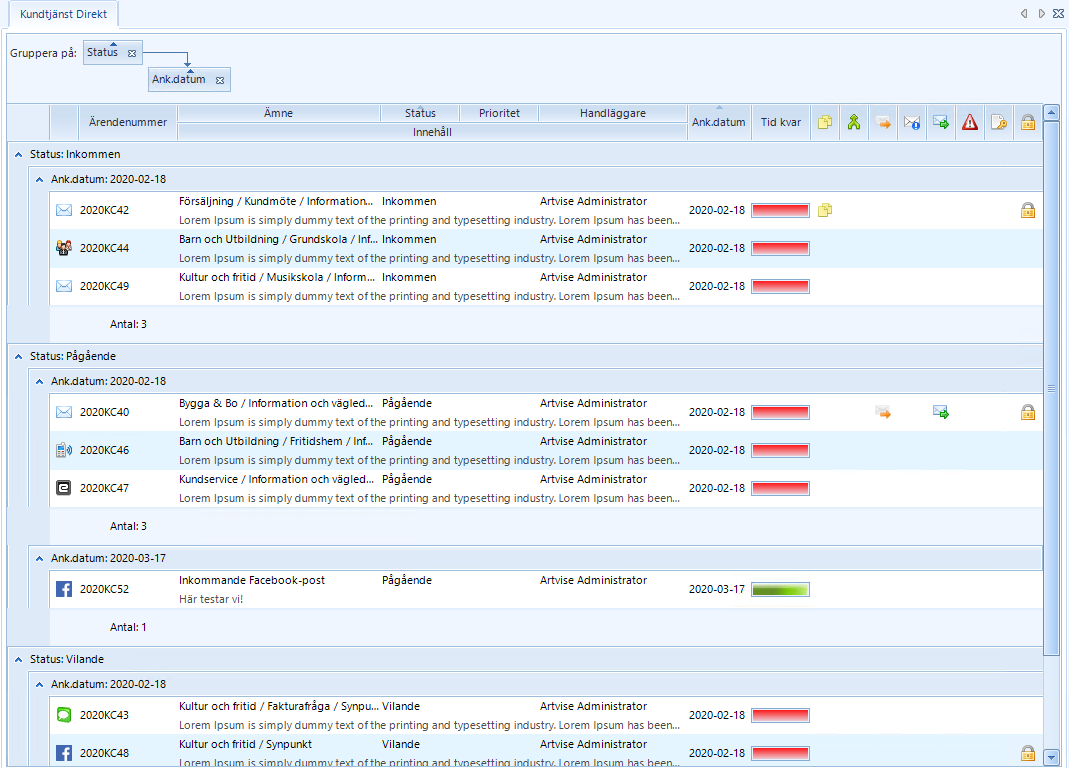Click the people visit icon of case 2020KC44
The height and width of the screenshot is (768, 1069).
63,248
